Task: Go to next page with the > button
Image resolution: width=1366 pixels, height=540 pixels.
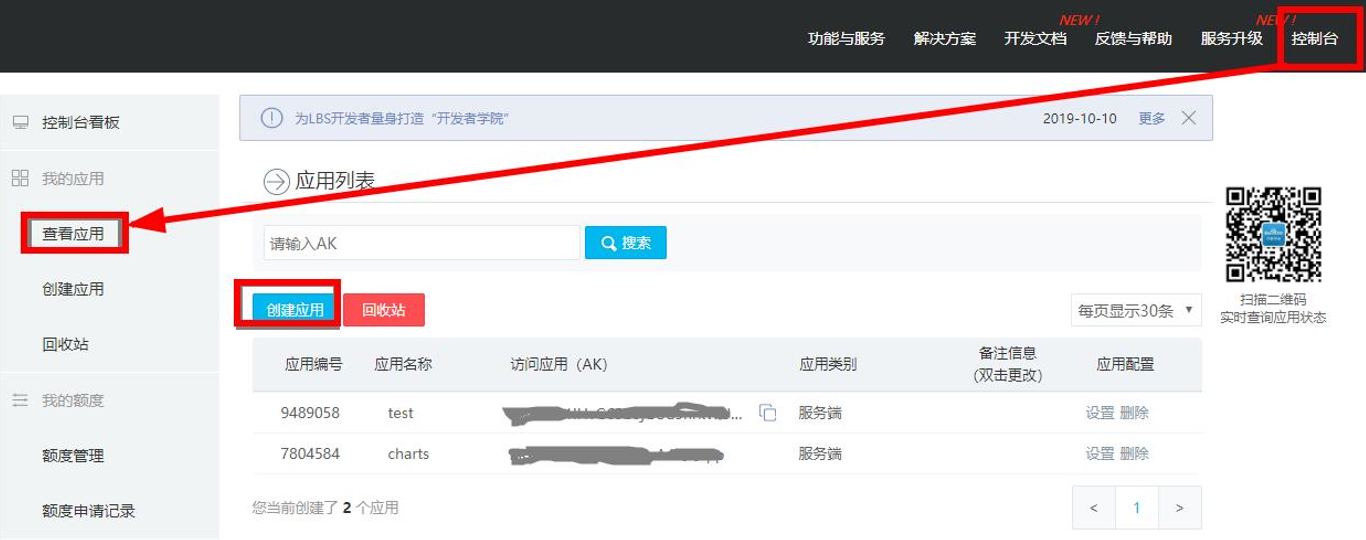Action: click(x=1180, y=508)
